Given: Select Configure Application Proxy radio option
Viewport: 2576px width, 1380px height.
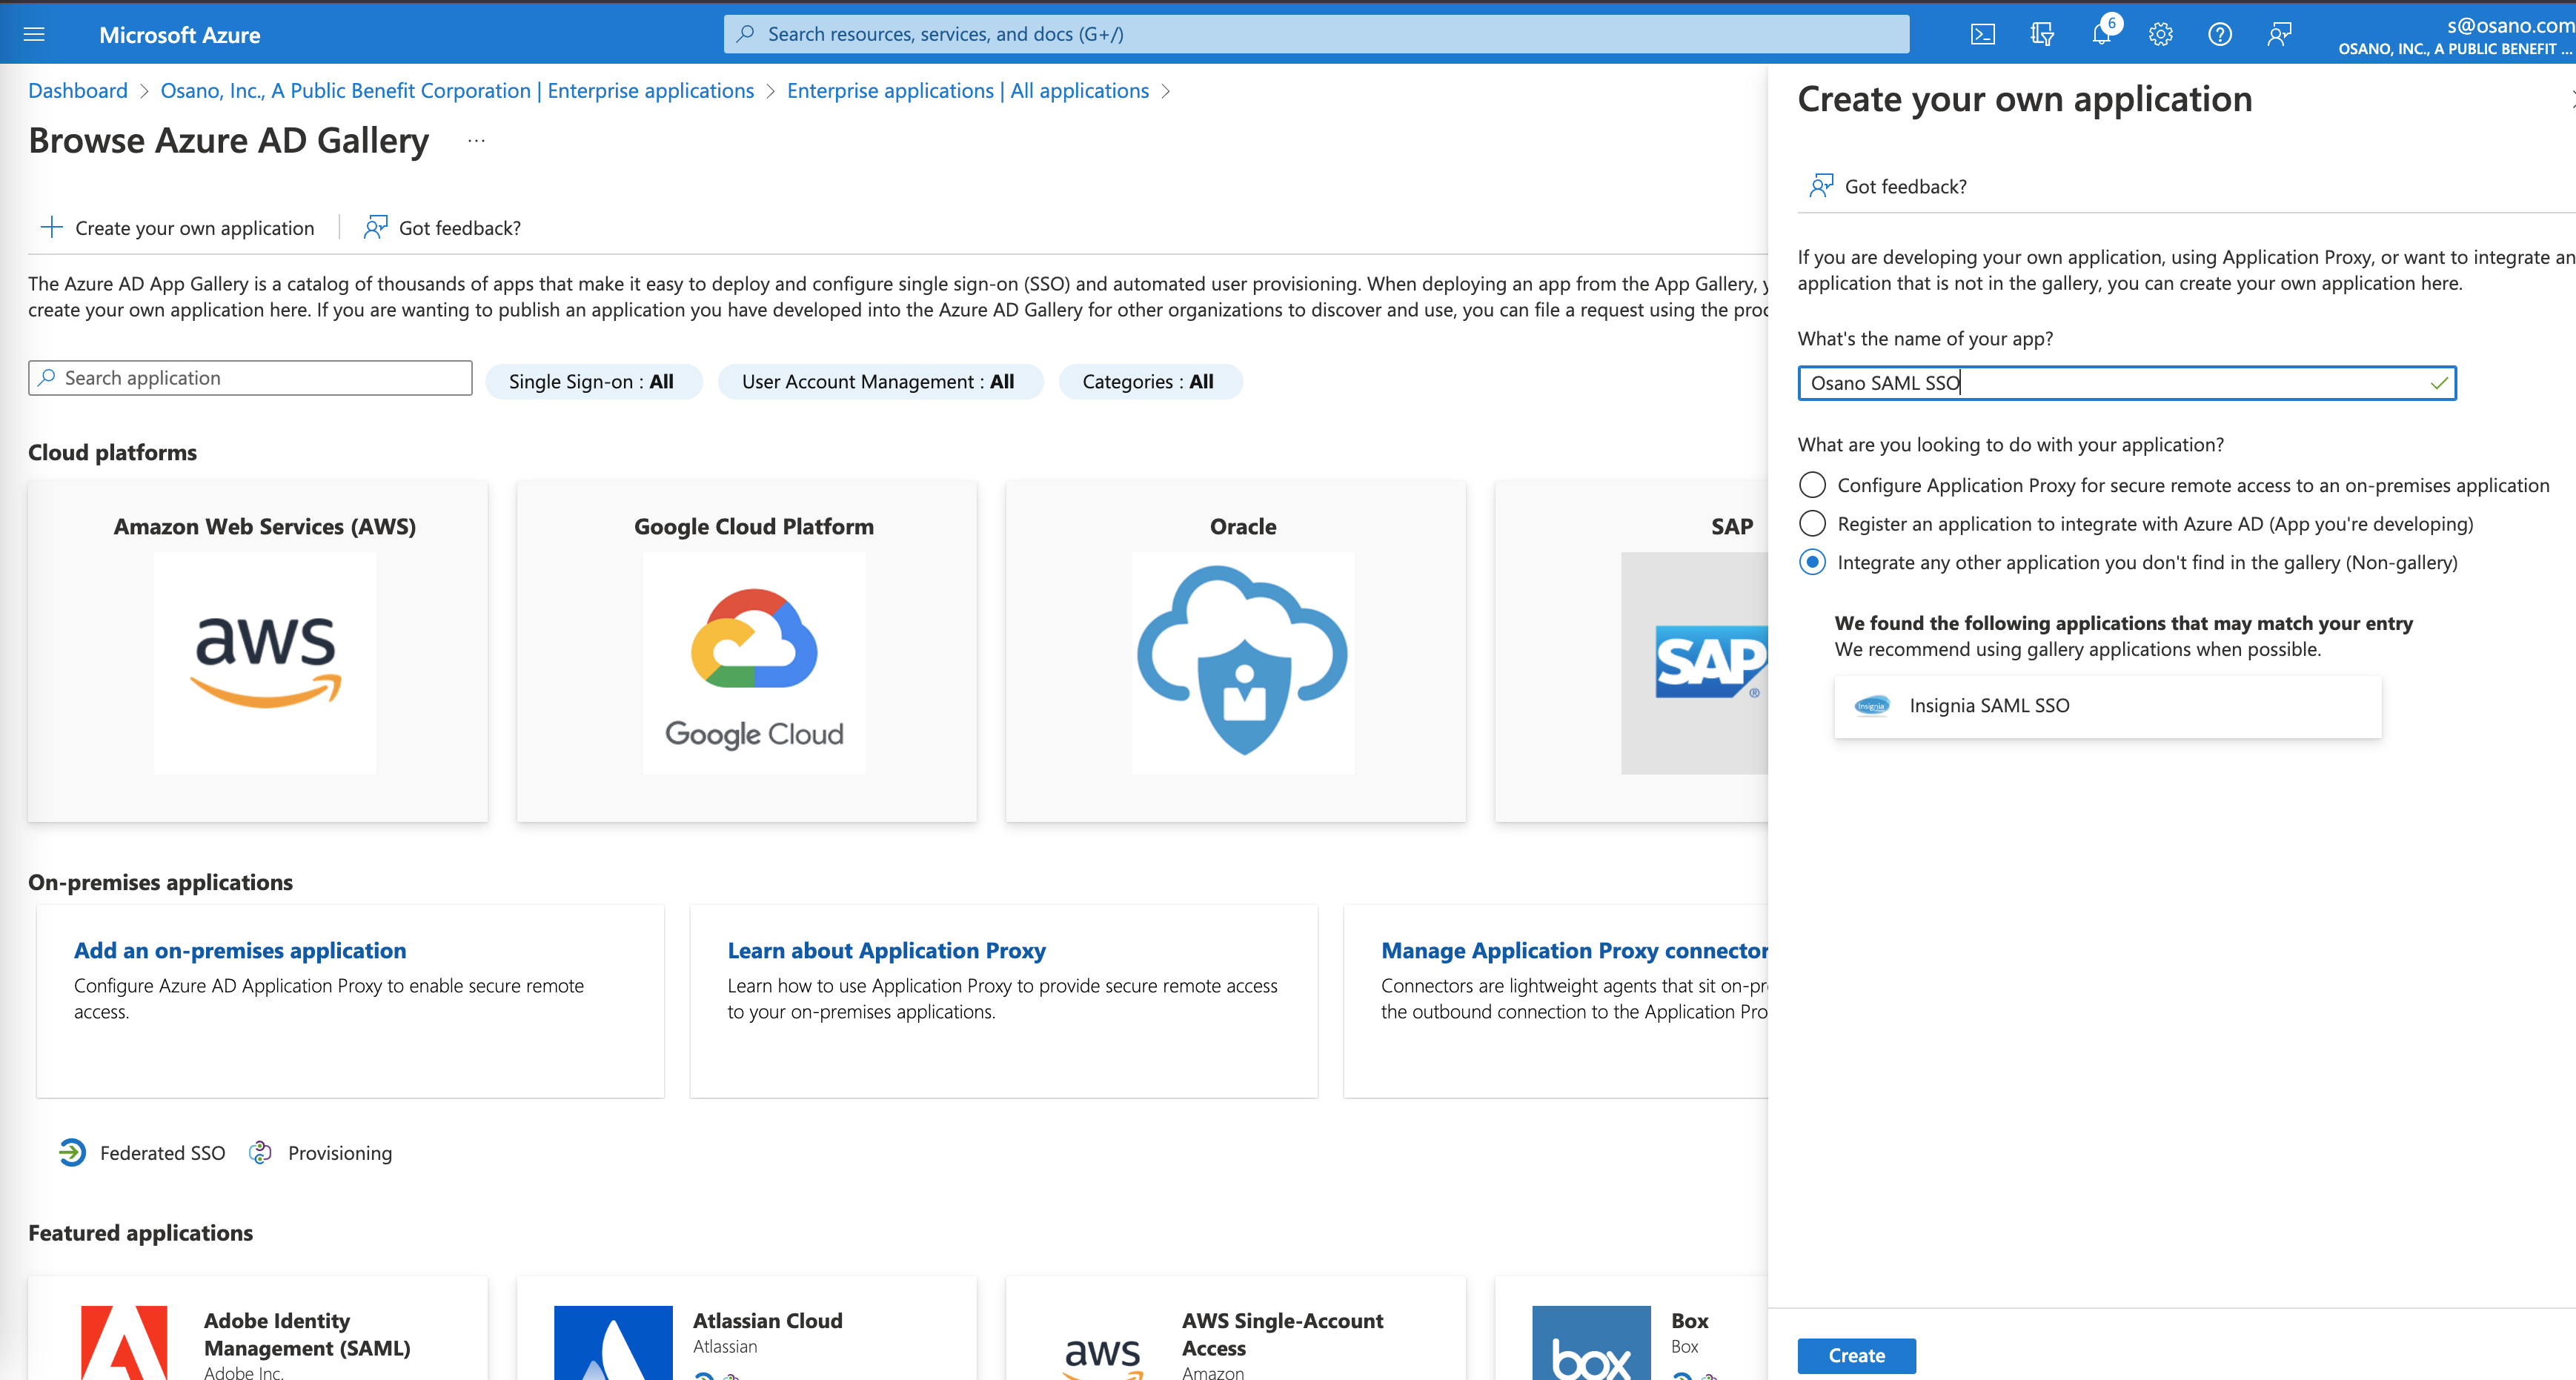Looking at the screenshot, I should tap(1812, 485).
